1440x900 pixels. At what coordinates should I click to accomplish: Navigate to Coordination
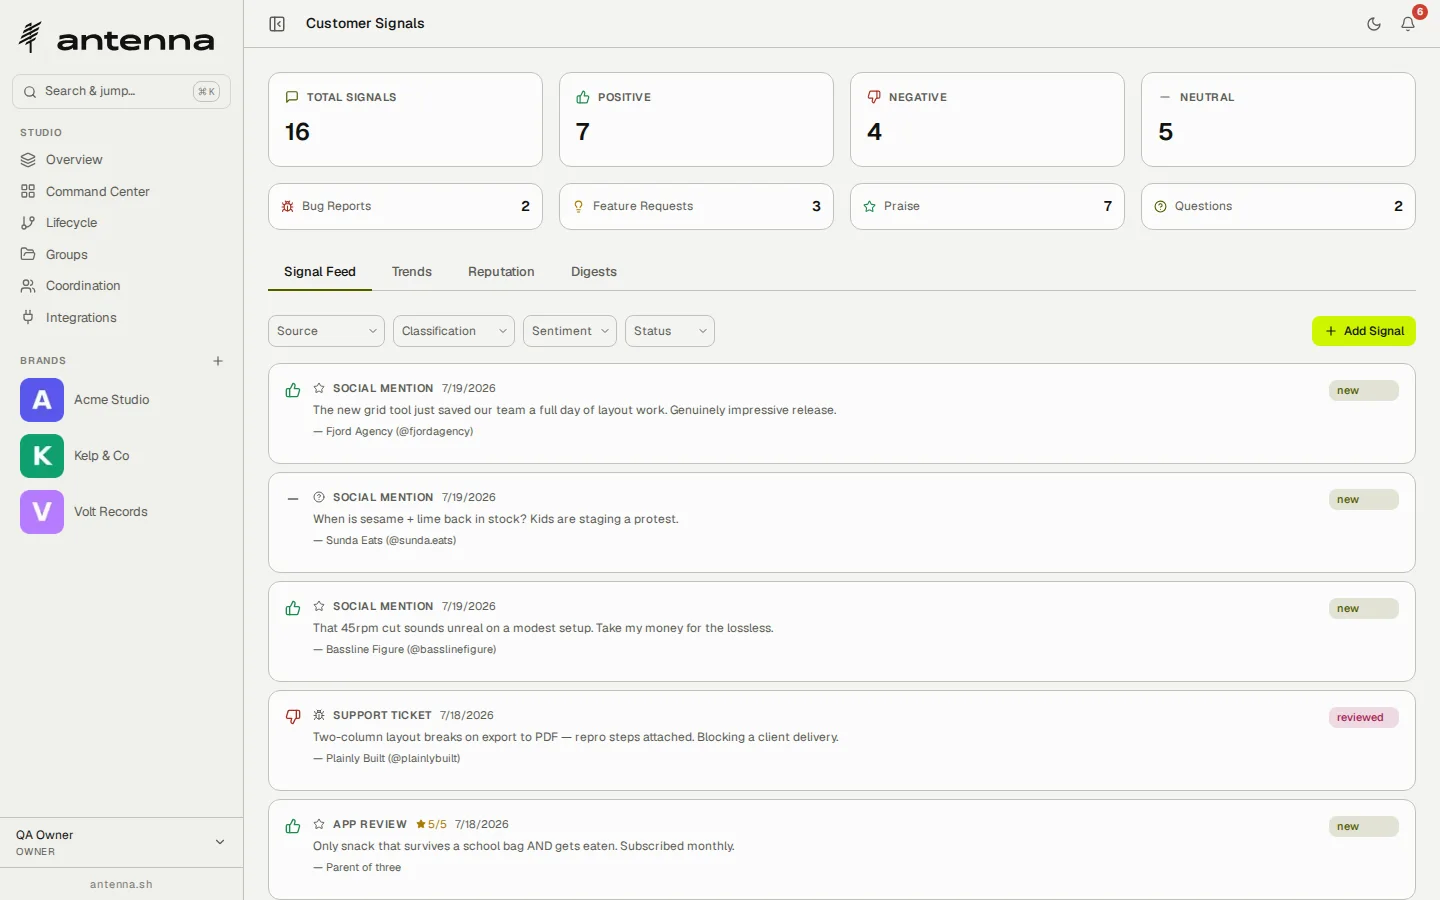(121, 286)
